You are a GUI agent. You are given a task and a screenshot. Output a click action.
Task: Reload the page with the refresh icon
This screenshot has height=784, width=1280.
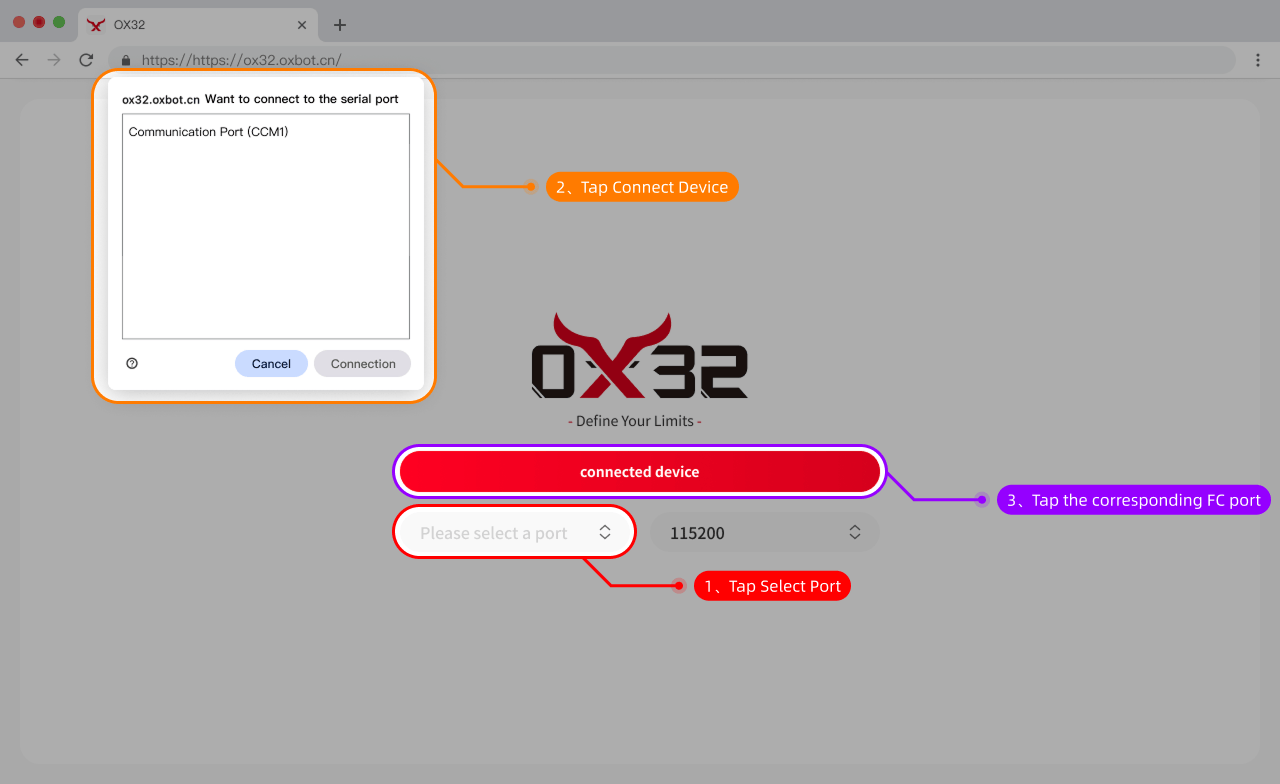86,60
